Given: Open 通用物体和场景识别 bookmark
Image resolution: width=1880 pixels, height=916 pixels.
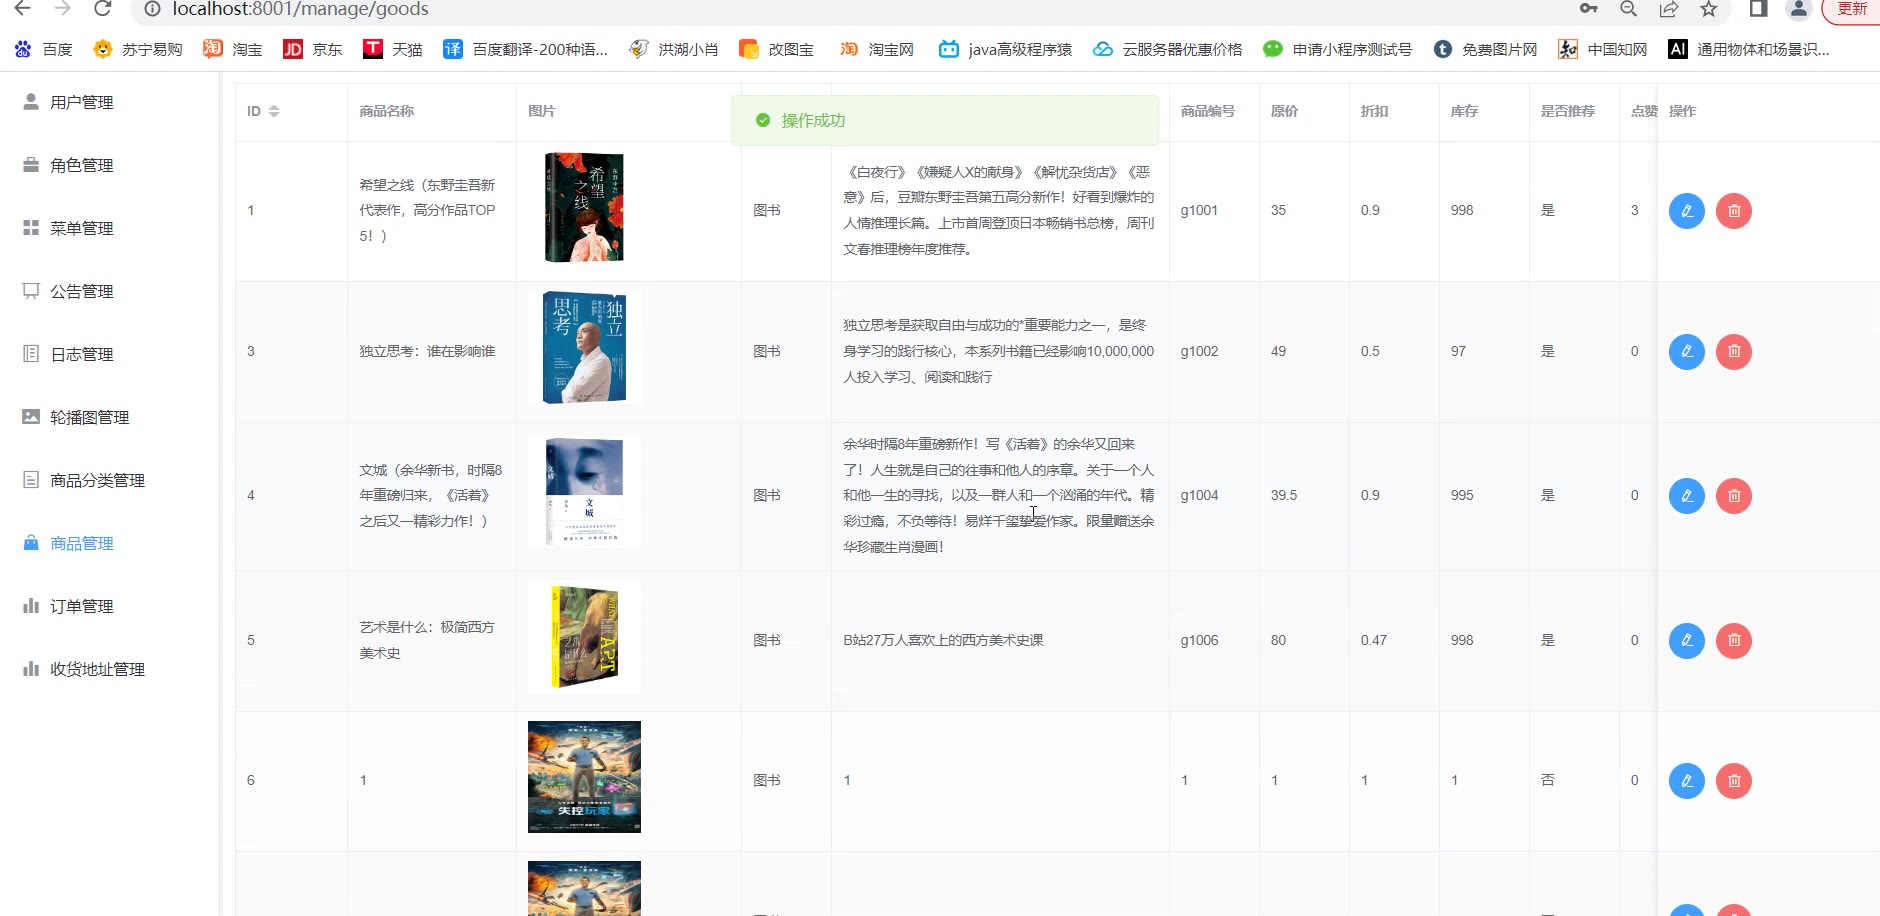Looking at the screenshot, I should 1749,49.
